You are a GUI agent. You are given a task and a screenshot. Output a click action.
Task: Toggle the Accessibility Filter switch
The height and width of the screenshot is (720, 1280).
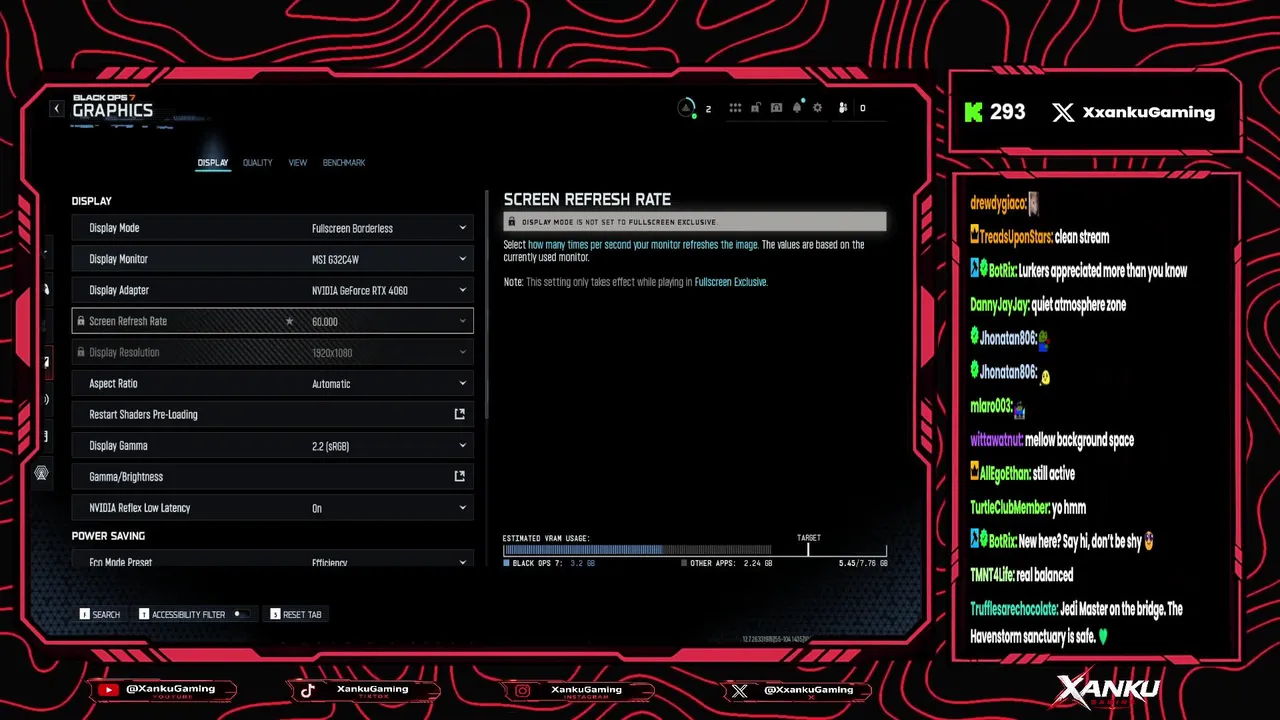[240, 614]
